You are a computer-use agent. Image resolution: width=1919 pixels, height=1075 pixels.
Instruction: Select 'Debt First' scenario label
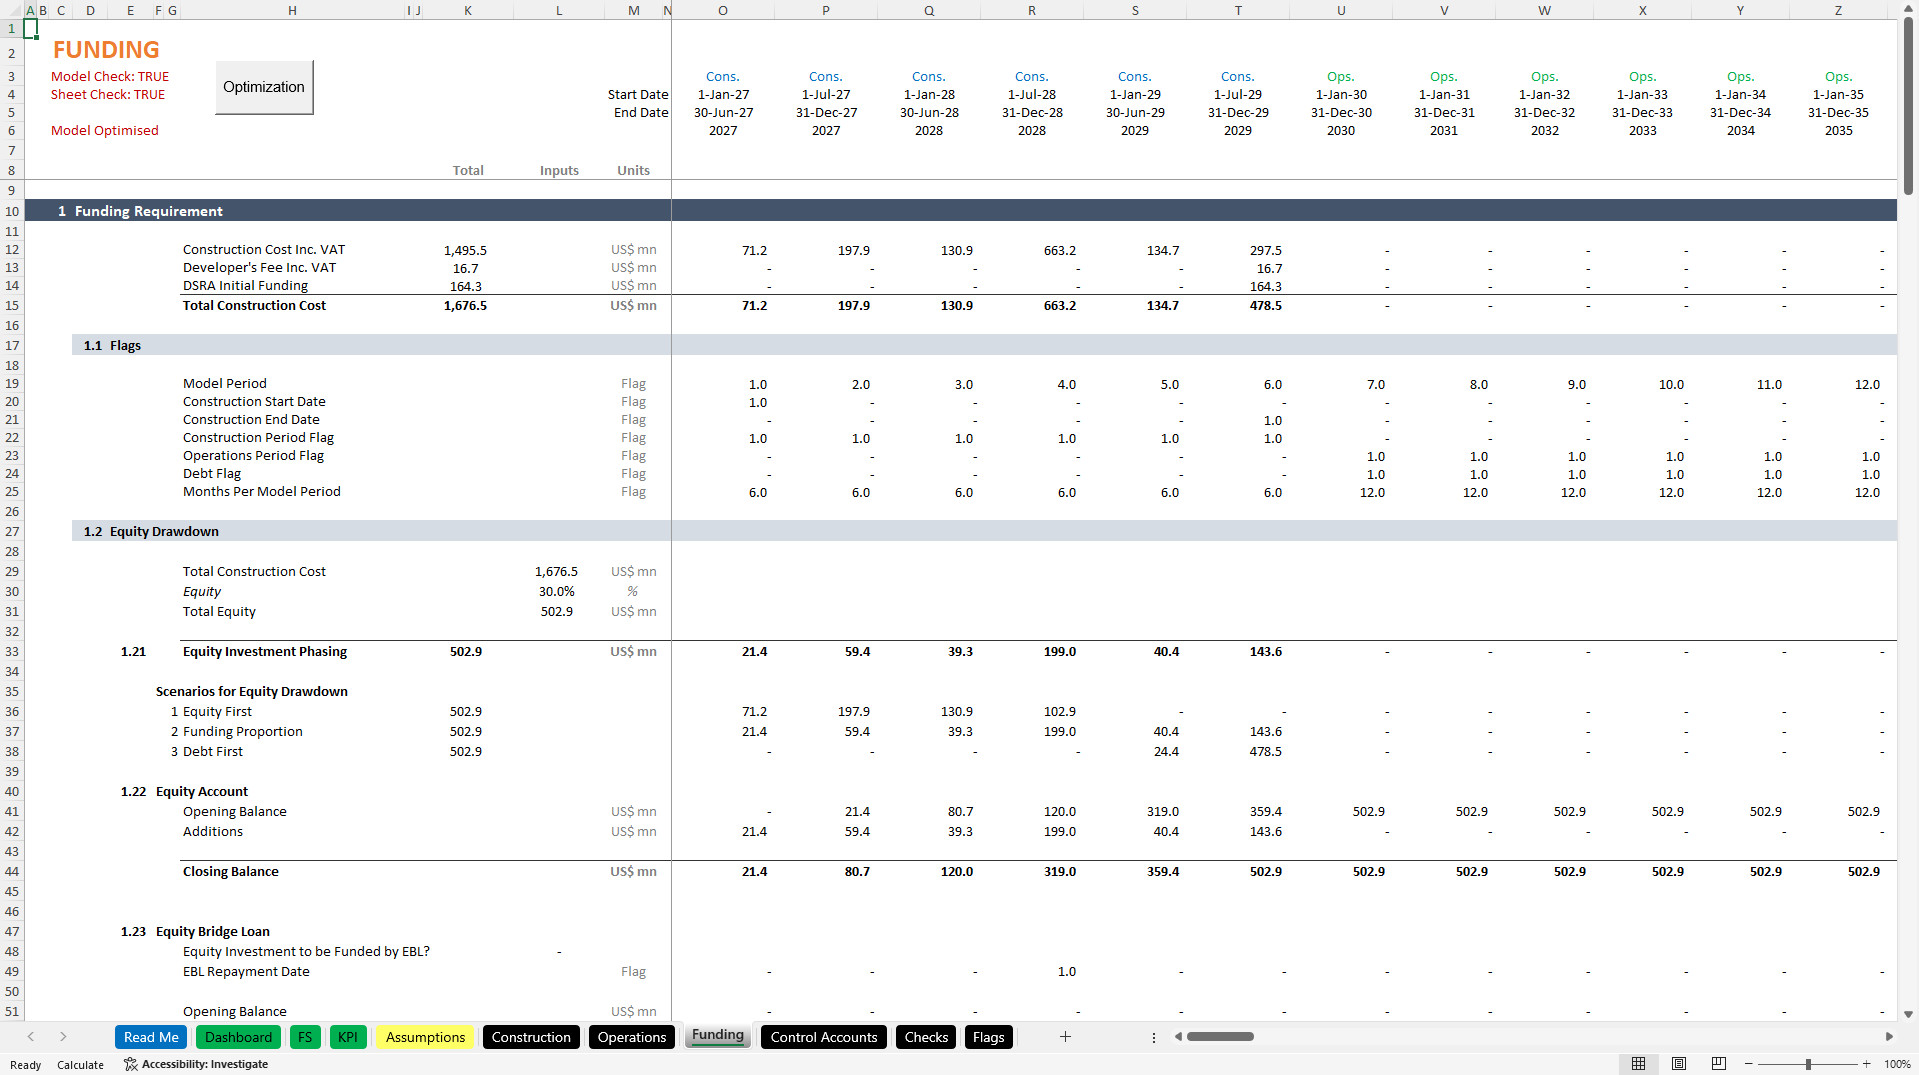click(x=213, y=752)
